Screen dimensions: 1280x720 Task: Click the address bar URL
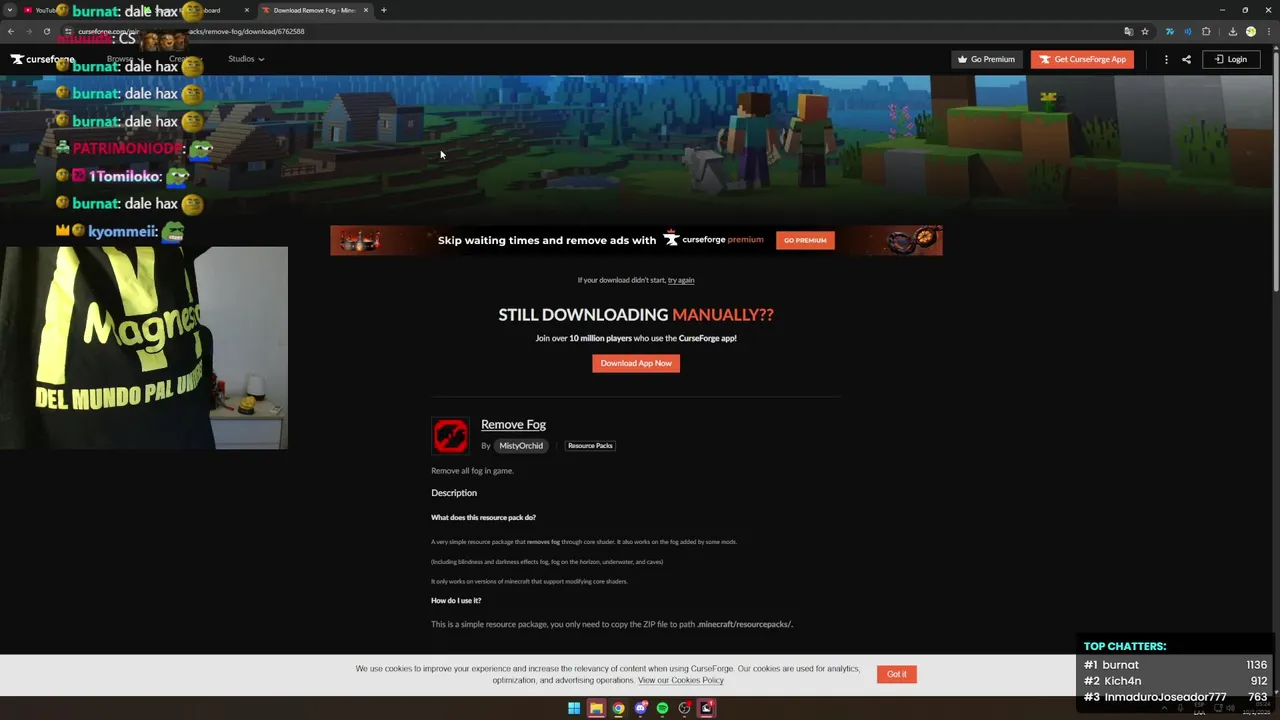click(x=190, y=31)
